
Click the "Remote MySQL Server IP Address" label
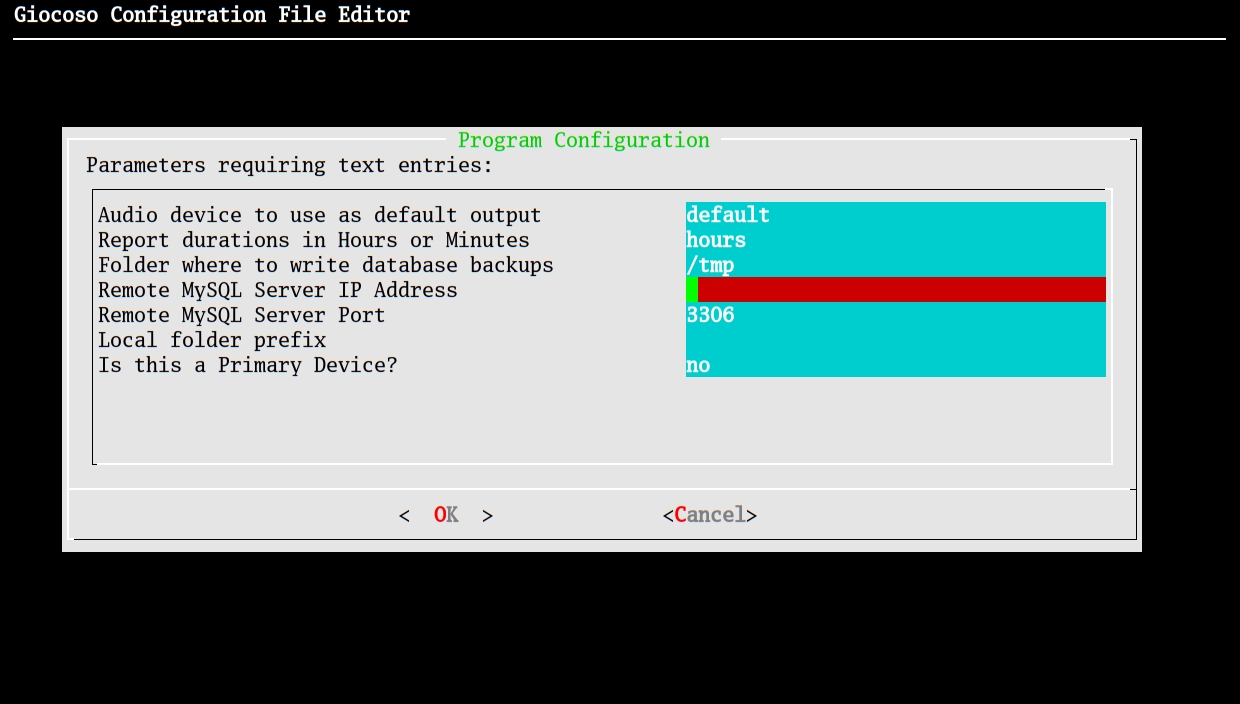point(277,290)
